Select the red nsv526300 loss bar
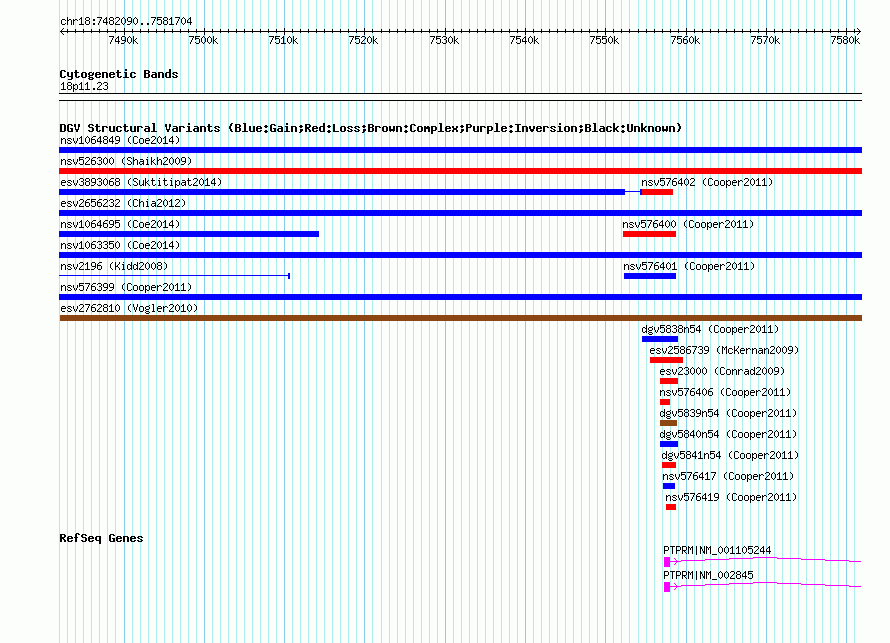 (x=460, y=171)
